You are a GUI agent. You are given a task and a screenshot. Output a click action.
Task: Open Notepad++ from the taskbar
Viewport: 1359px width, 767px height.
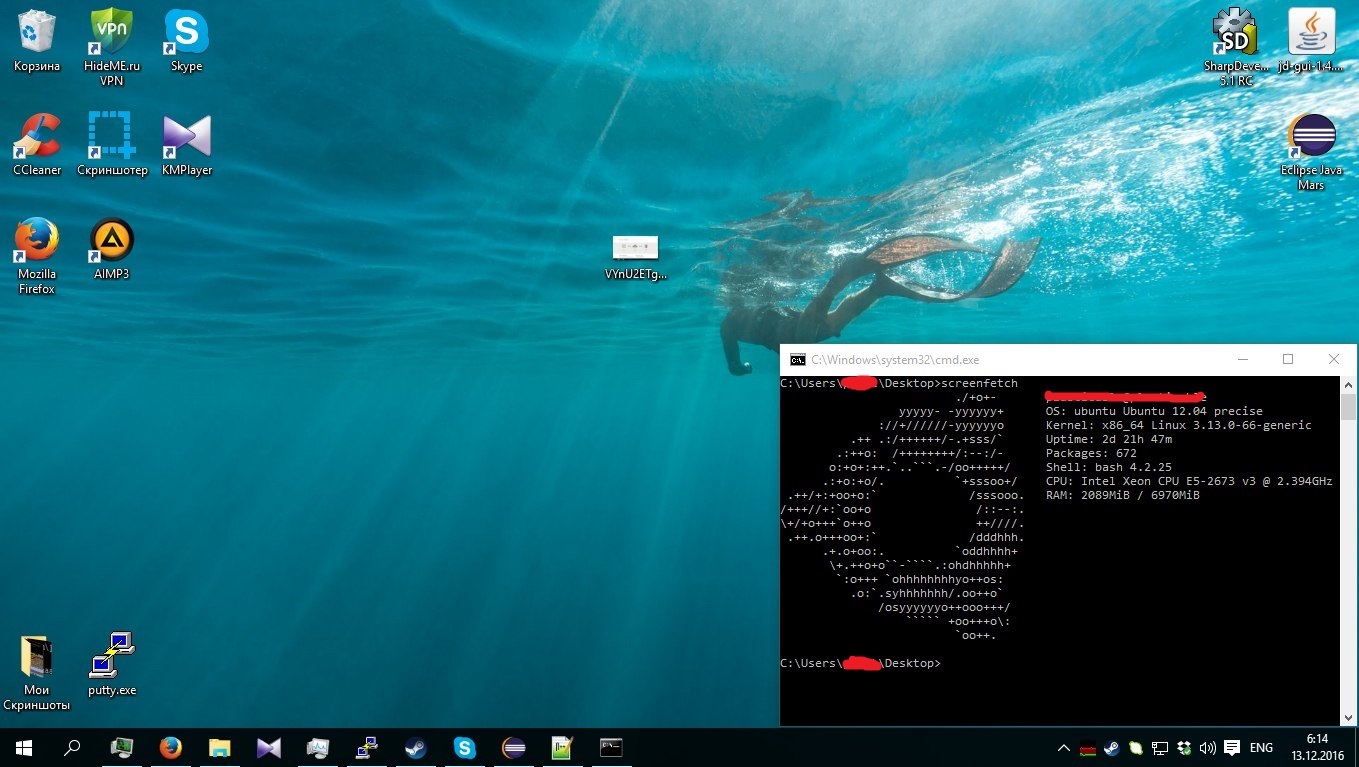562,747
